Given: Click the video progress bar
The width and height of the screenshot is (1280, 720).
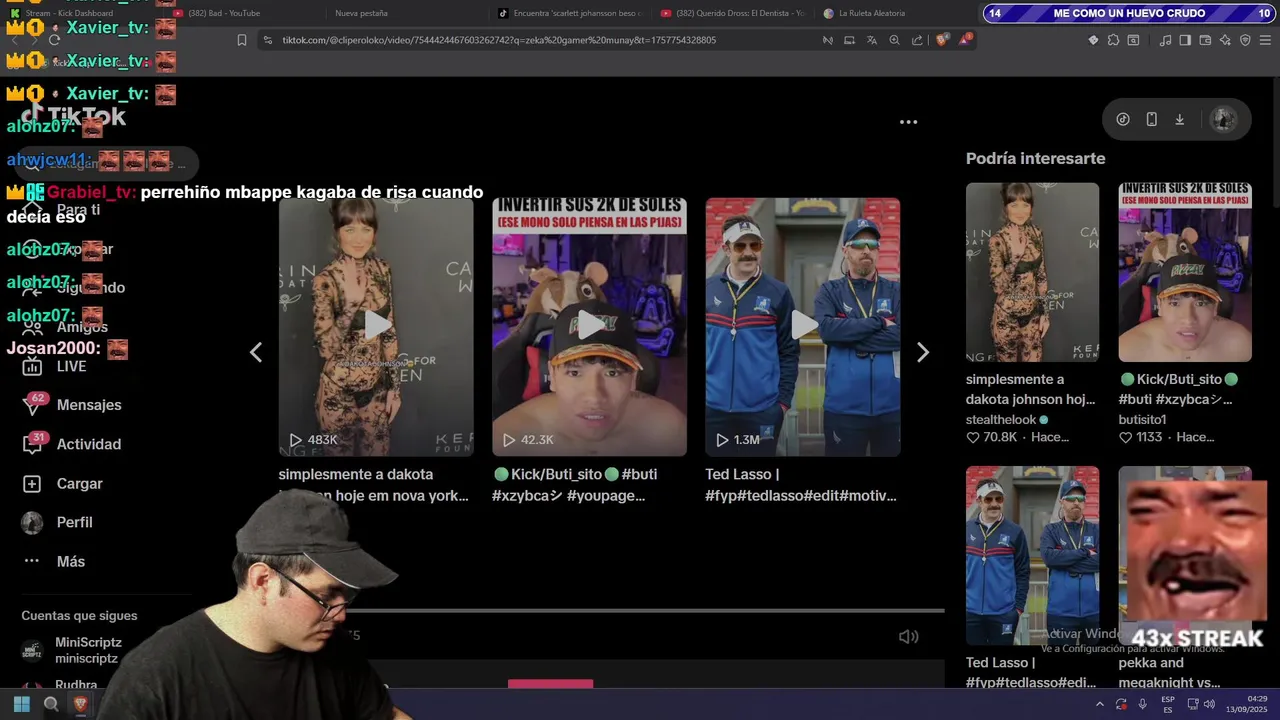Looking at the screenshot, I should 645,610.
